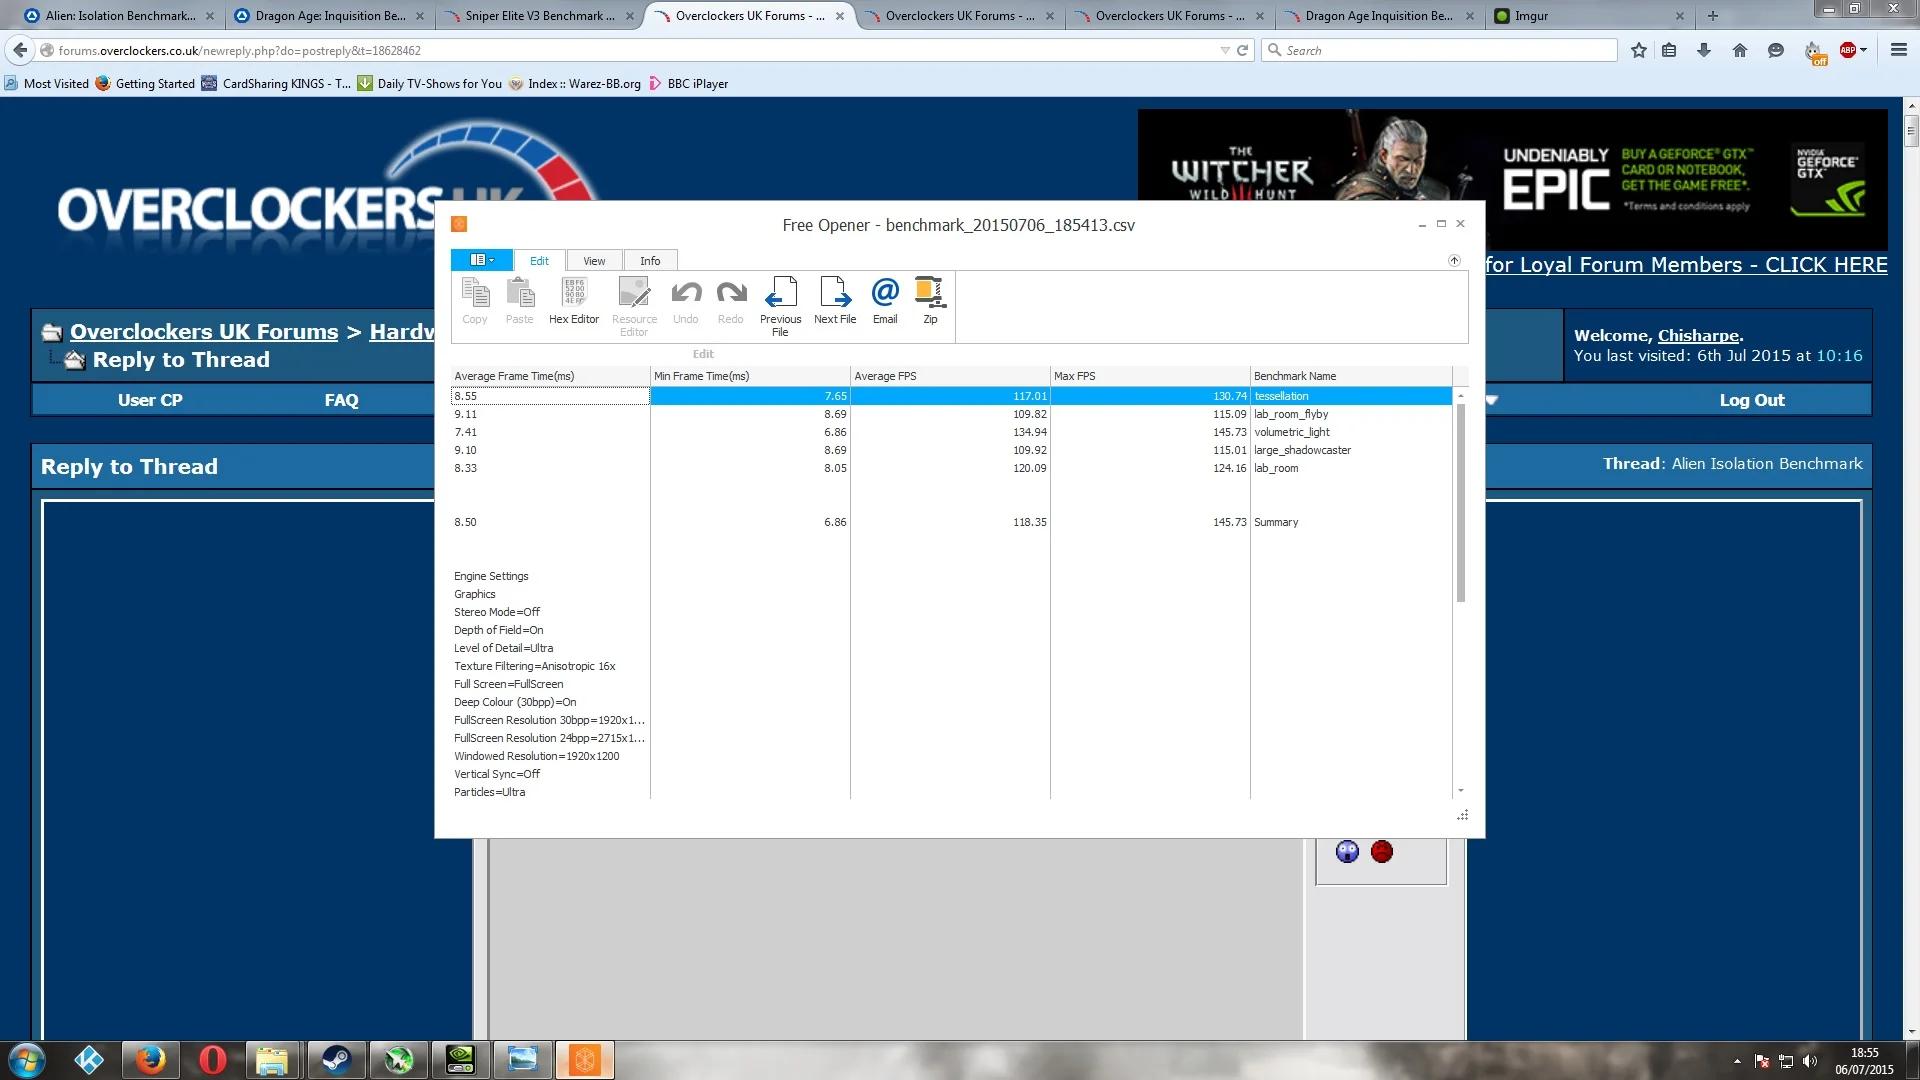Click the browser Search input field
The height and width of the screenshot is (1080, 1920).
tap(1440, 50)
